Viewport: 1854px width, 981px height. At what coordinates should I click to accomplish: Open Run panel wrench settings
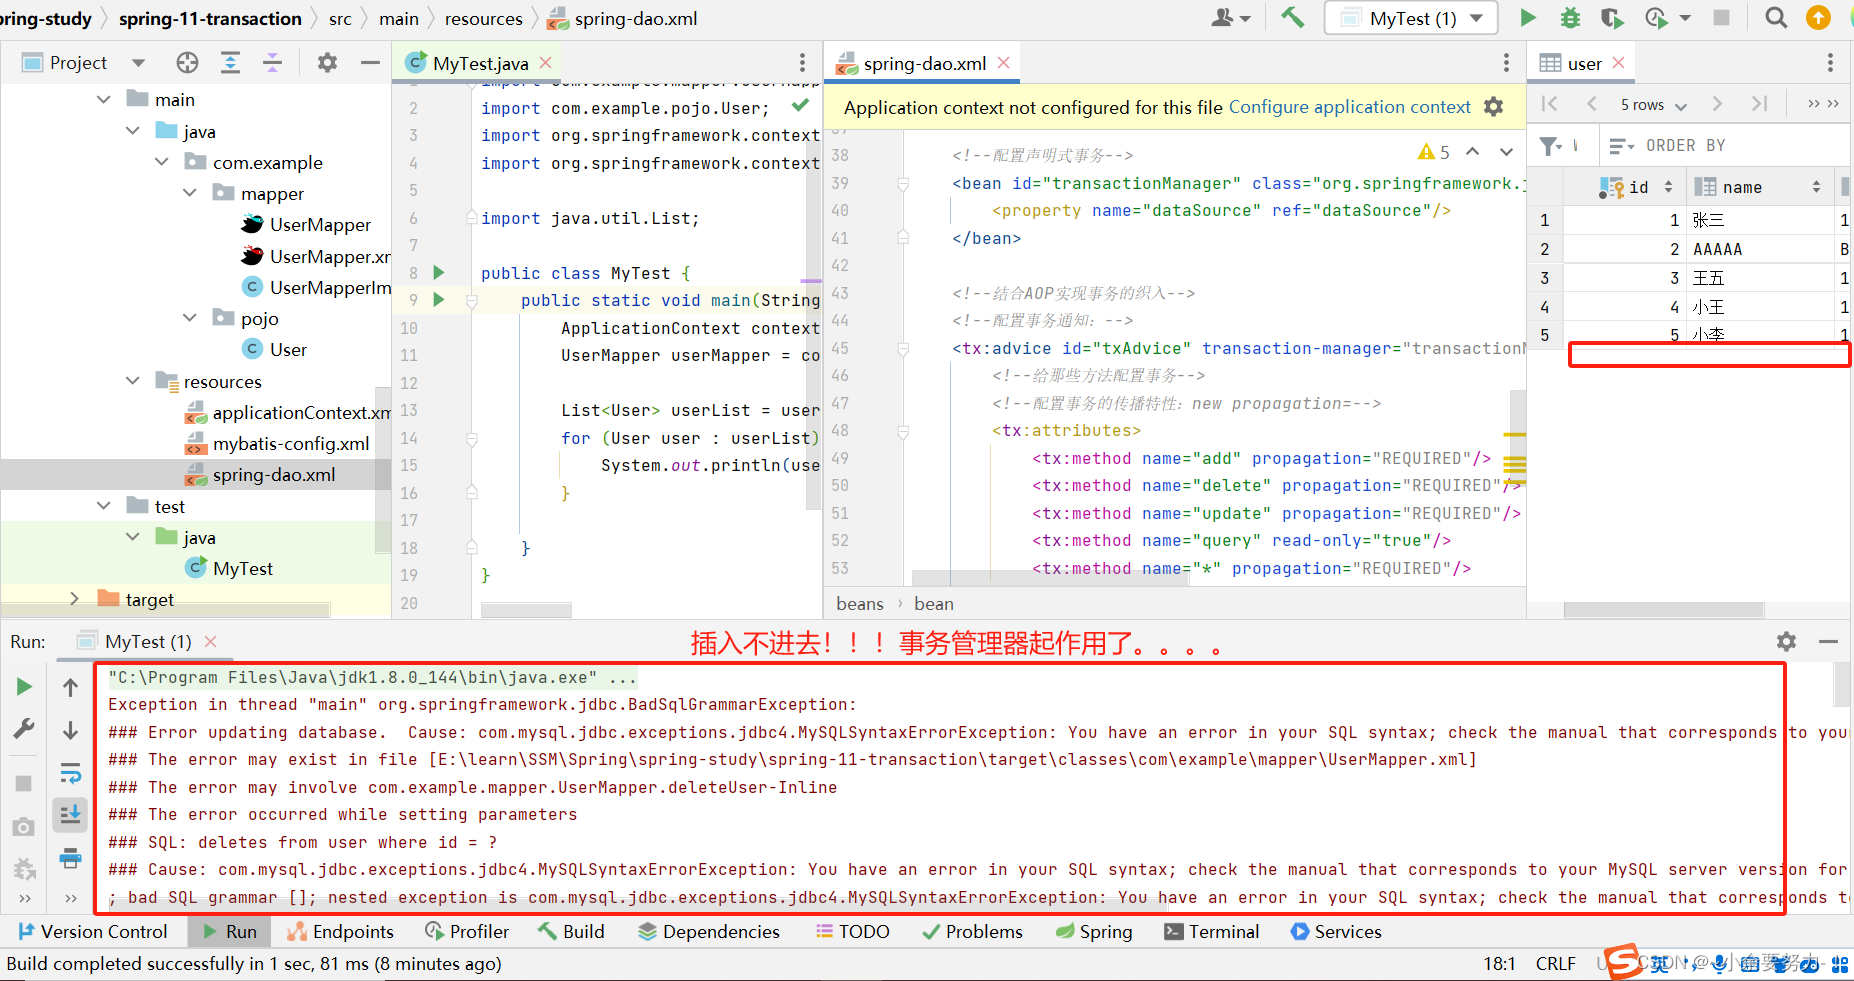pos(24,729)
